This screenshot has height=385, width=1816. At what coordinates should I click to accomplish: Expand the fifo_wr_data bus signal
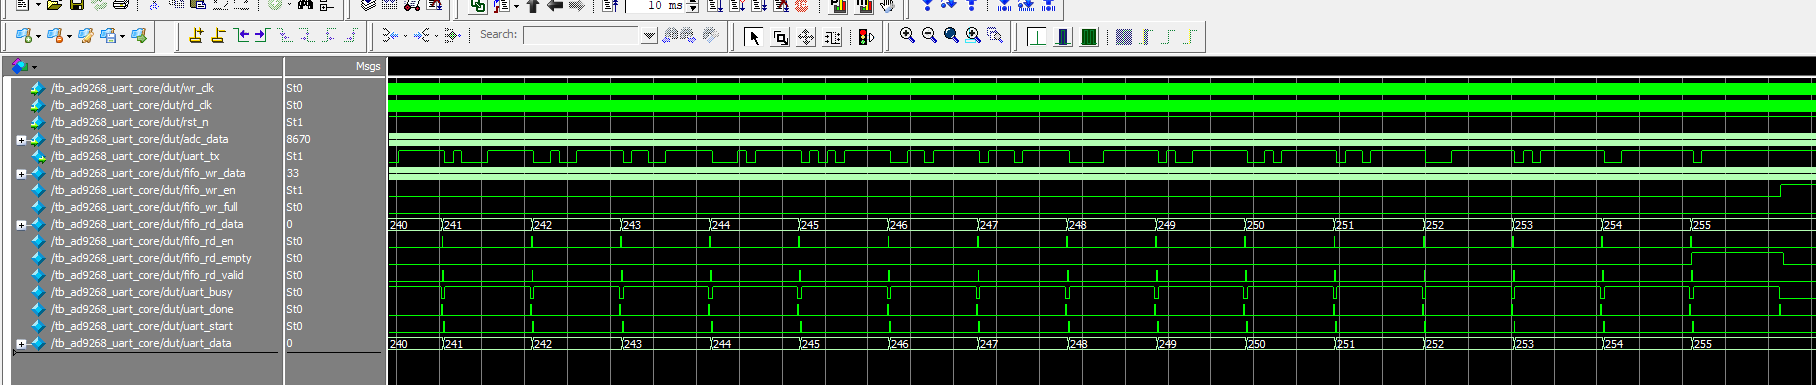pos(21,174)
